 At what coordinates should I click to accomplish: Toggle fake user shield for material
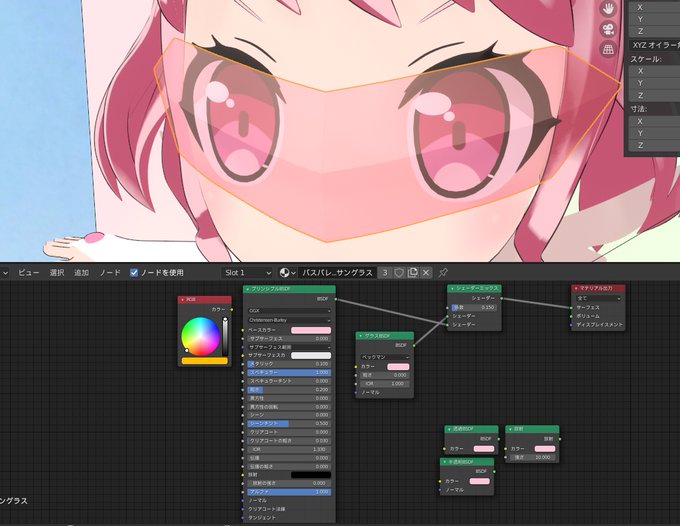pyautogui.click(x=399, y=273)
